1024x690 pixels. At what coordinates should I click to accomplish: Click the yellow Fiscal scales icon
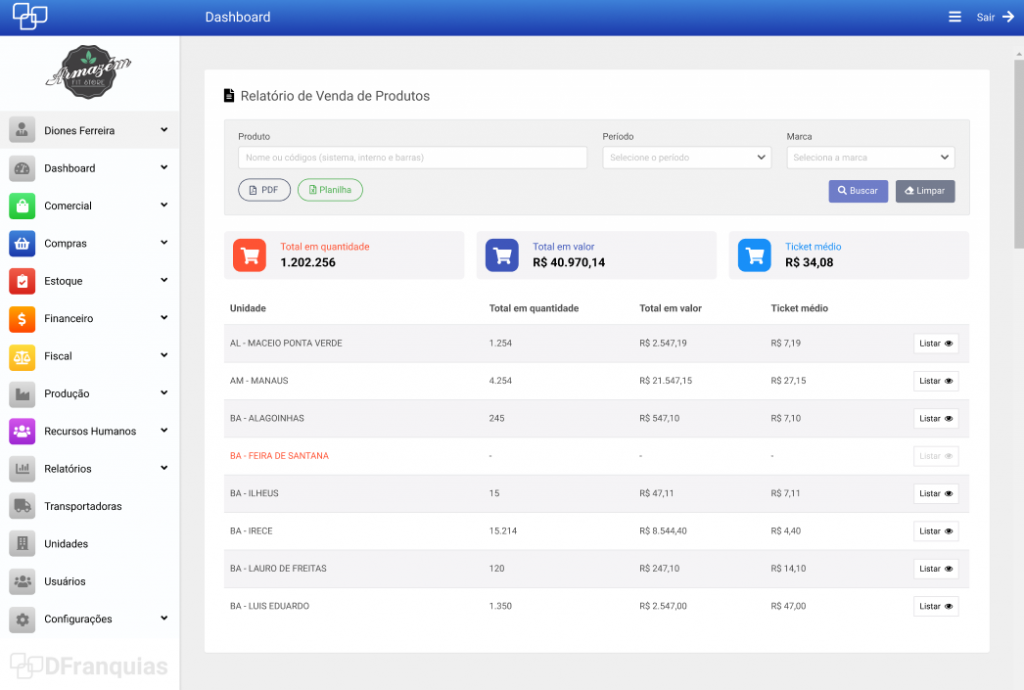(x=22, y=356)
